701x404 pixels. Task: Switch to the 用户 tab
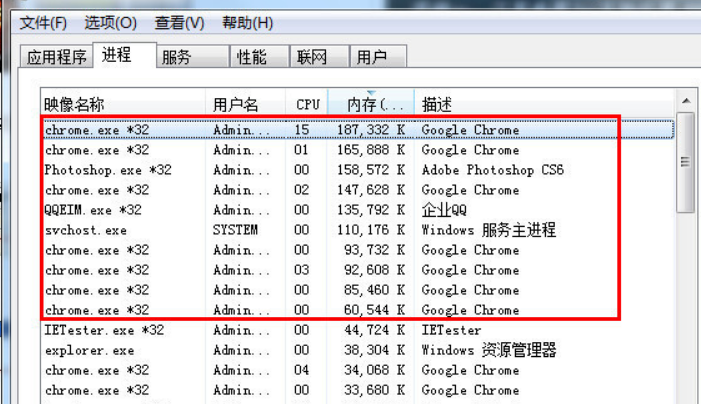click(x=371, y=57)
